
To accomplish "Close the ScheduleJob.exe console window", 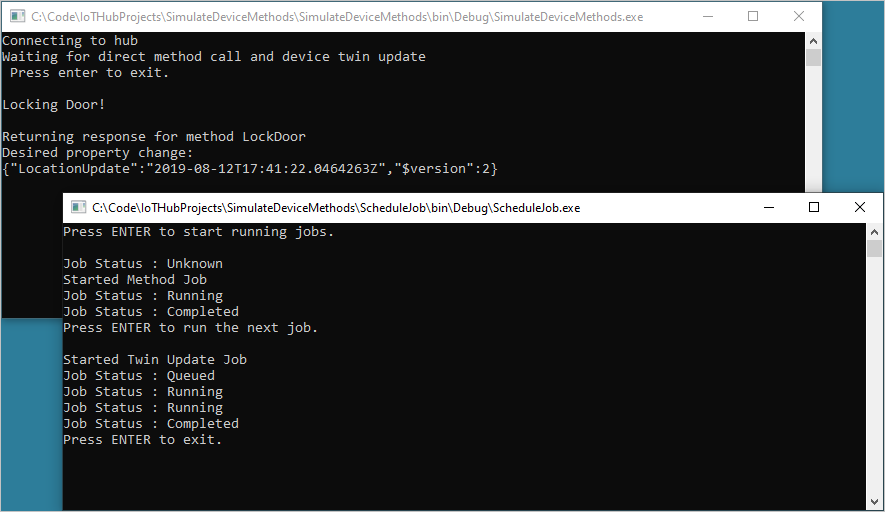I will point(860,207).
